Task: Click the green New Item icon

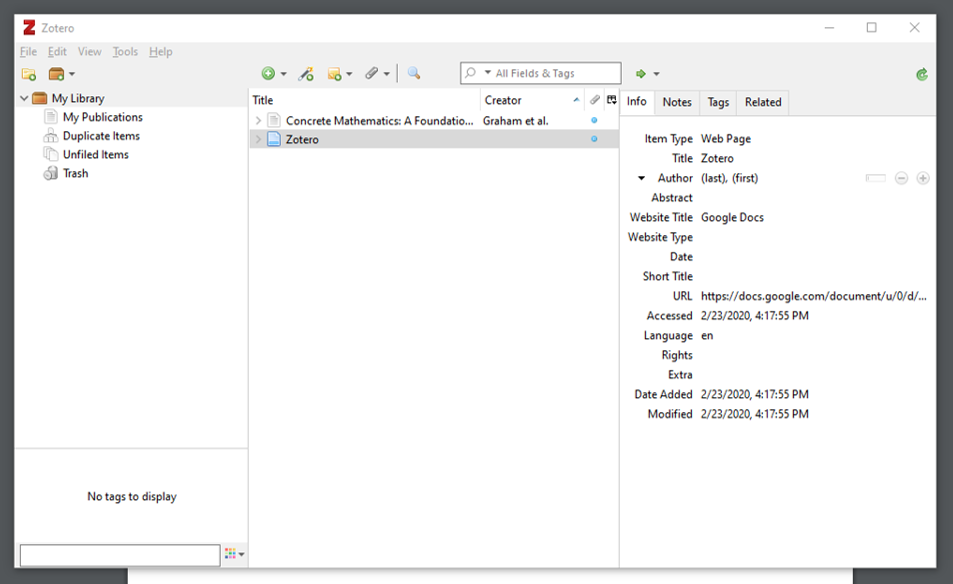Action: point(268,74)
